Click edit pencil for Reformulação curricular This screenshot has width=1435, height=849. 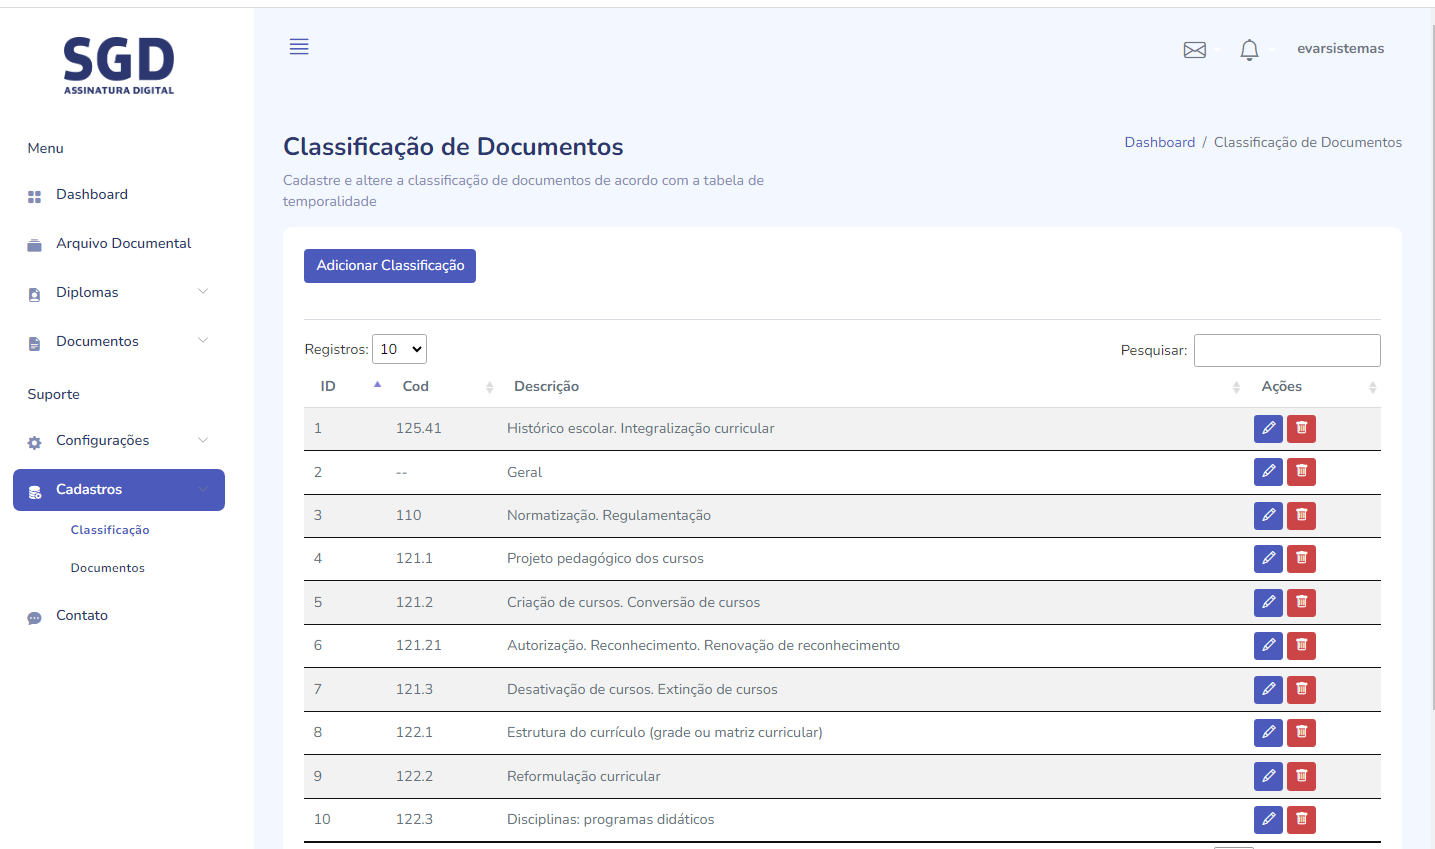1268,776
